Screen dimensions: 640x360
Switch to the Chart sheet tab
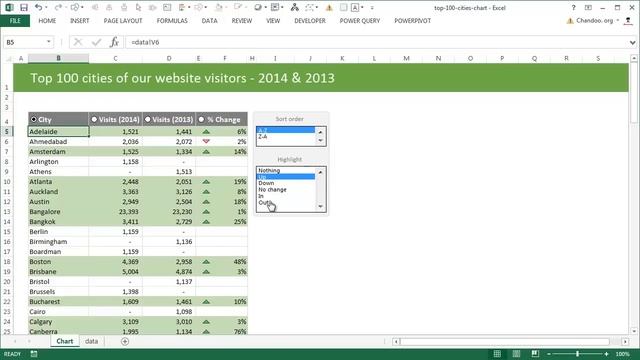[x=64, y=341]
